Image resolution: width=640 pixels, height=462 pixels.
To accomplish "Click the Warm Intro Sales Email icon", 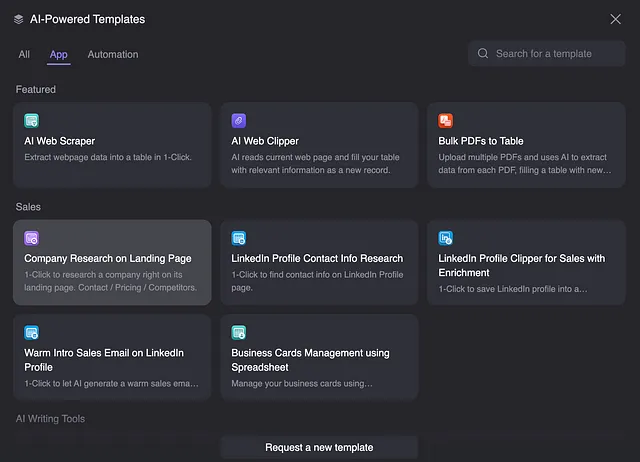I will tap(31, 333).
